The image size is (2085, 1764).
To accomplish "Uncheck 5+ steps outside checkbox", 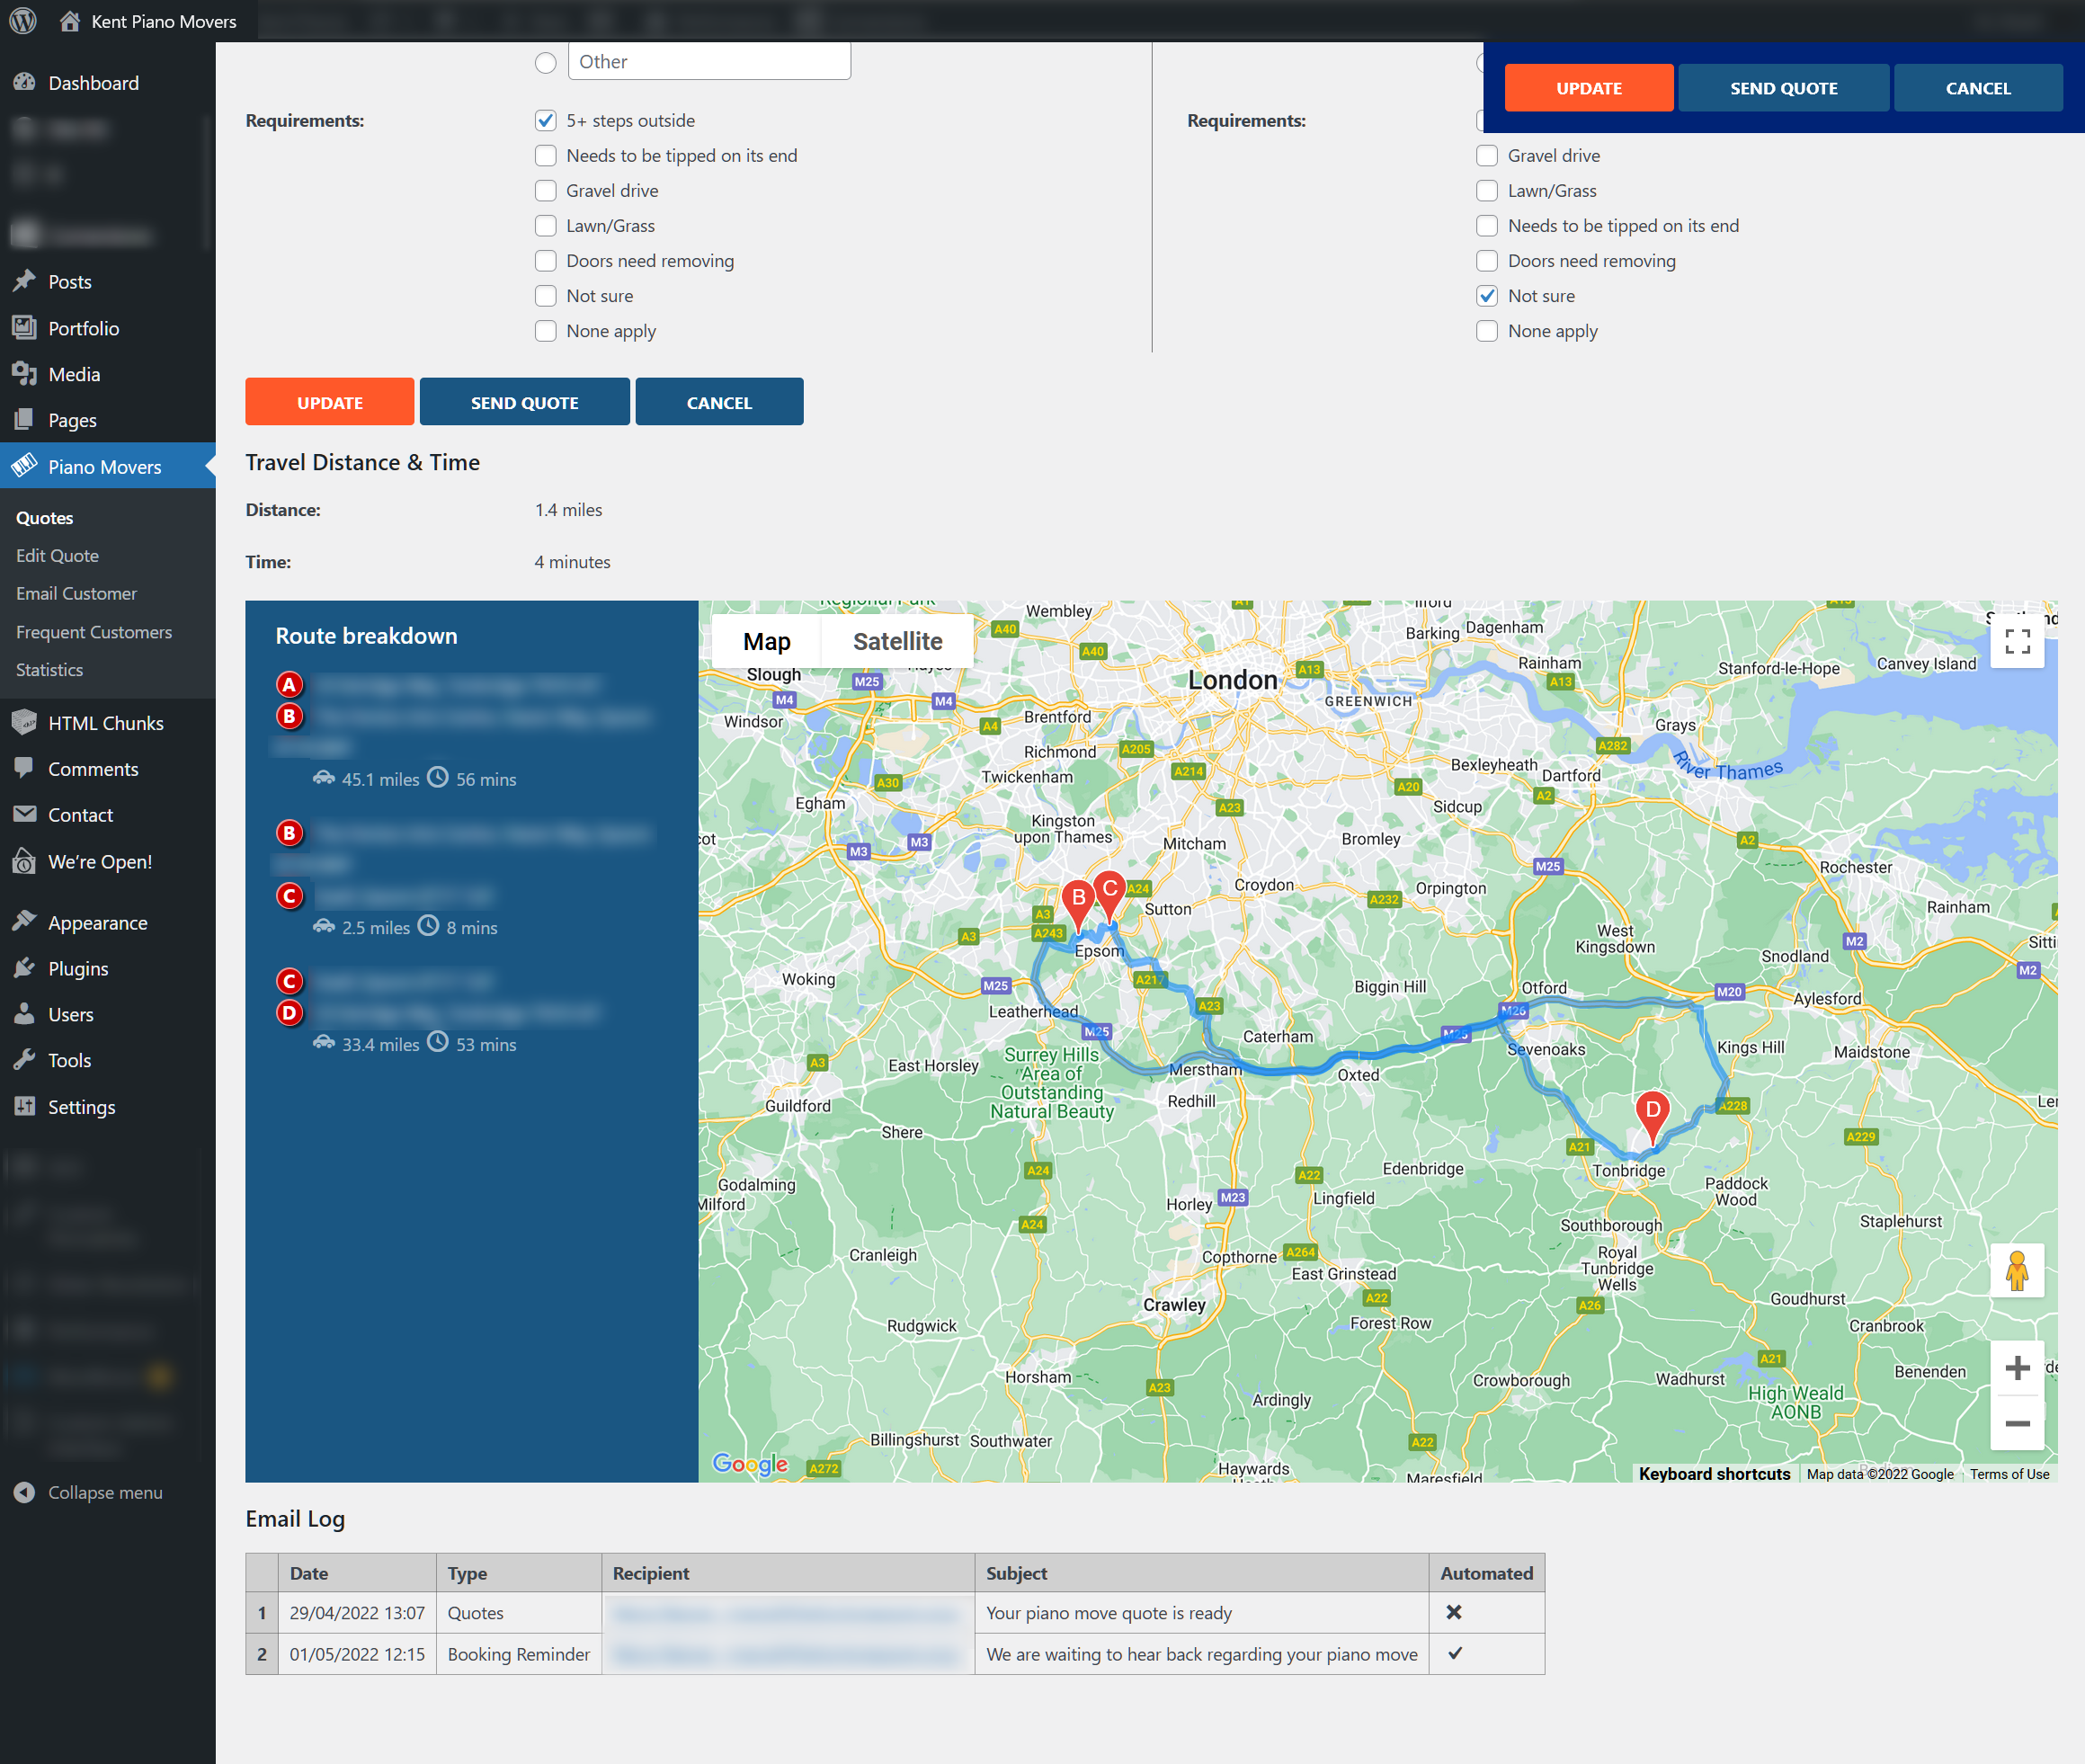I will [545, 121].
